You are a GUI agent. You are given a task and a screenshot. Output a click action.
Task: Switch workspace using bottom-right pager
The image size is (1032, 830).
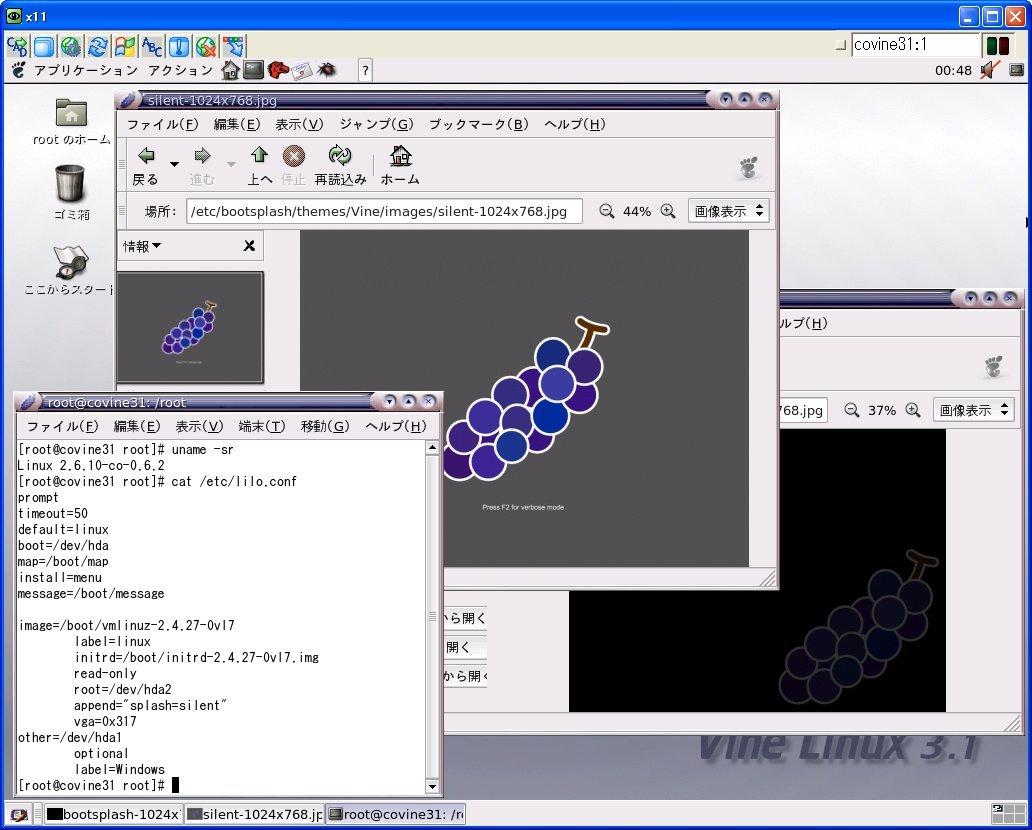[1008, 815]
